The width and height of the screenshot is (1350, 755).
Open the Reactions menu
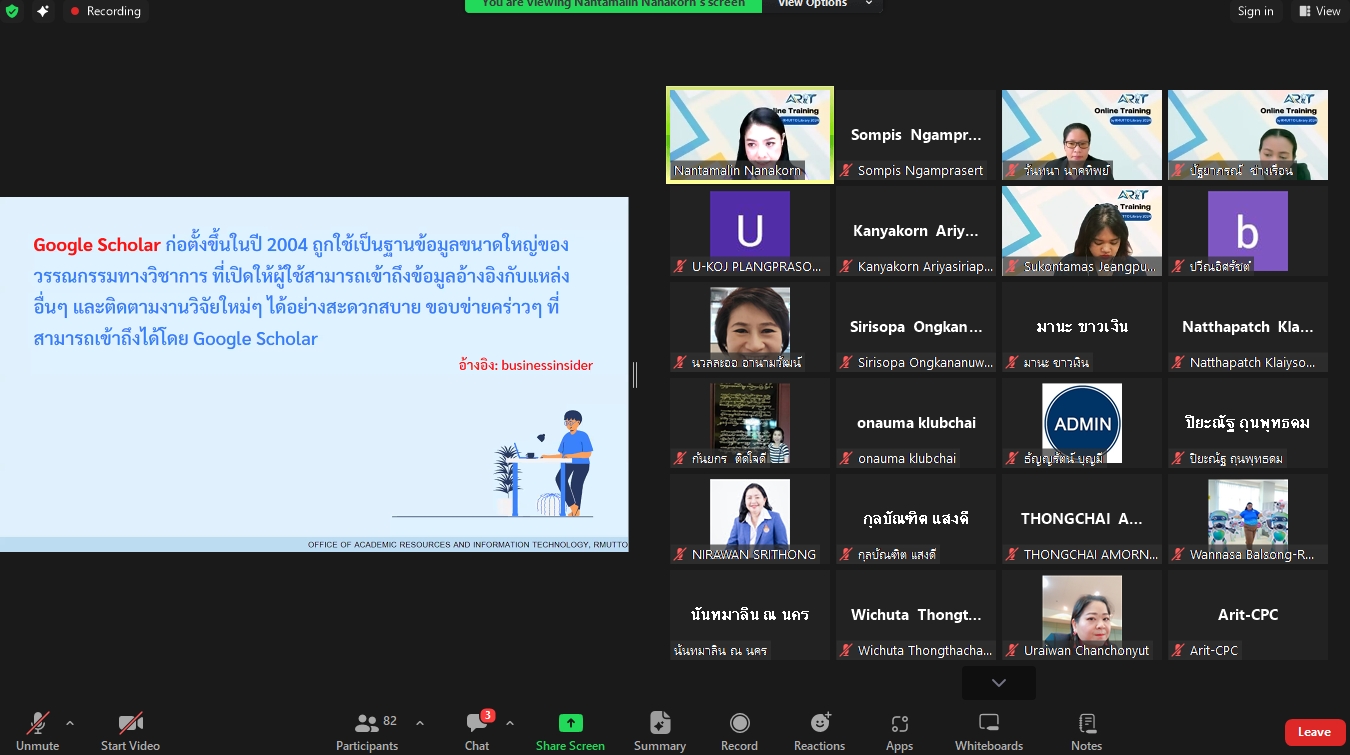(x=820, y=731)
